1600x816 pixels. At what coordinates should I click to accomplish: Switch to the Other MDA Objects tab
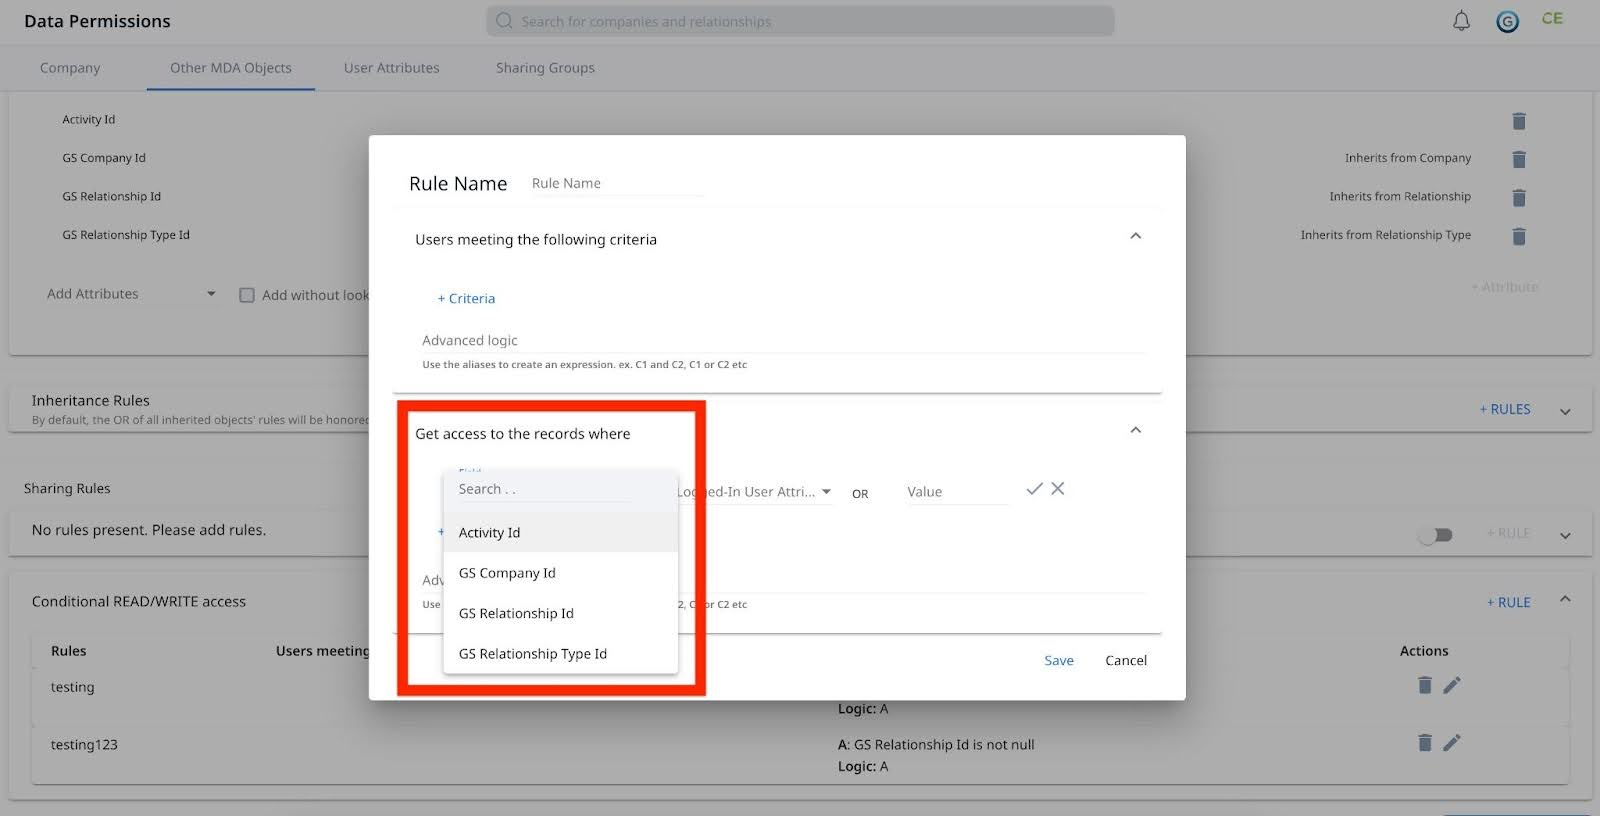pos(231,68)
